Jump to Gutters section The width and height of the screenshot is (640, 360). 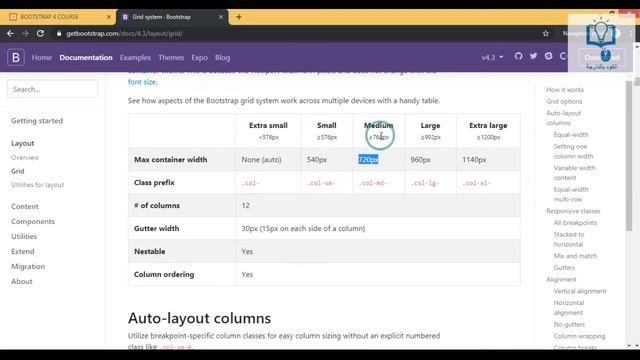click(564, 268)
